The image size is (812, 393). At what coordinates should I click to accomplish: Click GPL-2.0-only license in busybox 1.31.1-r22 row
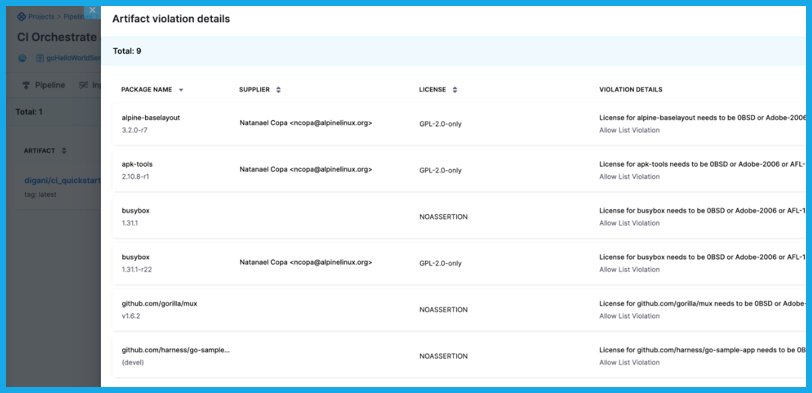[441, 264]
